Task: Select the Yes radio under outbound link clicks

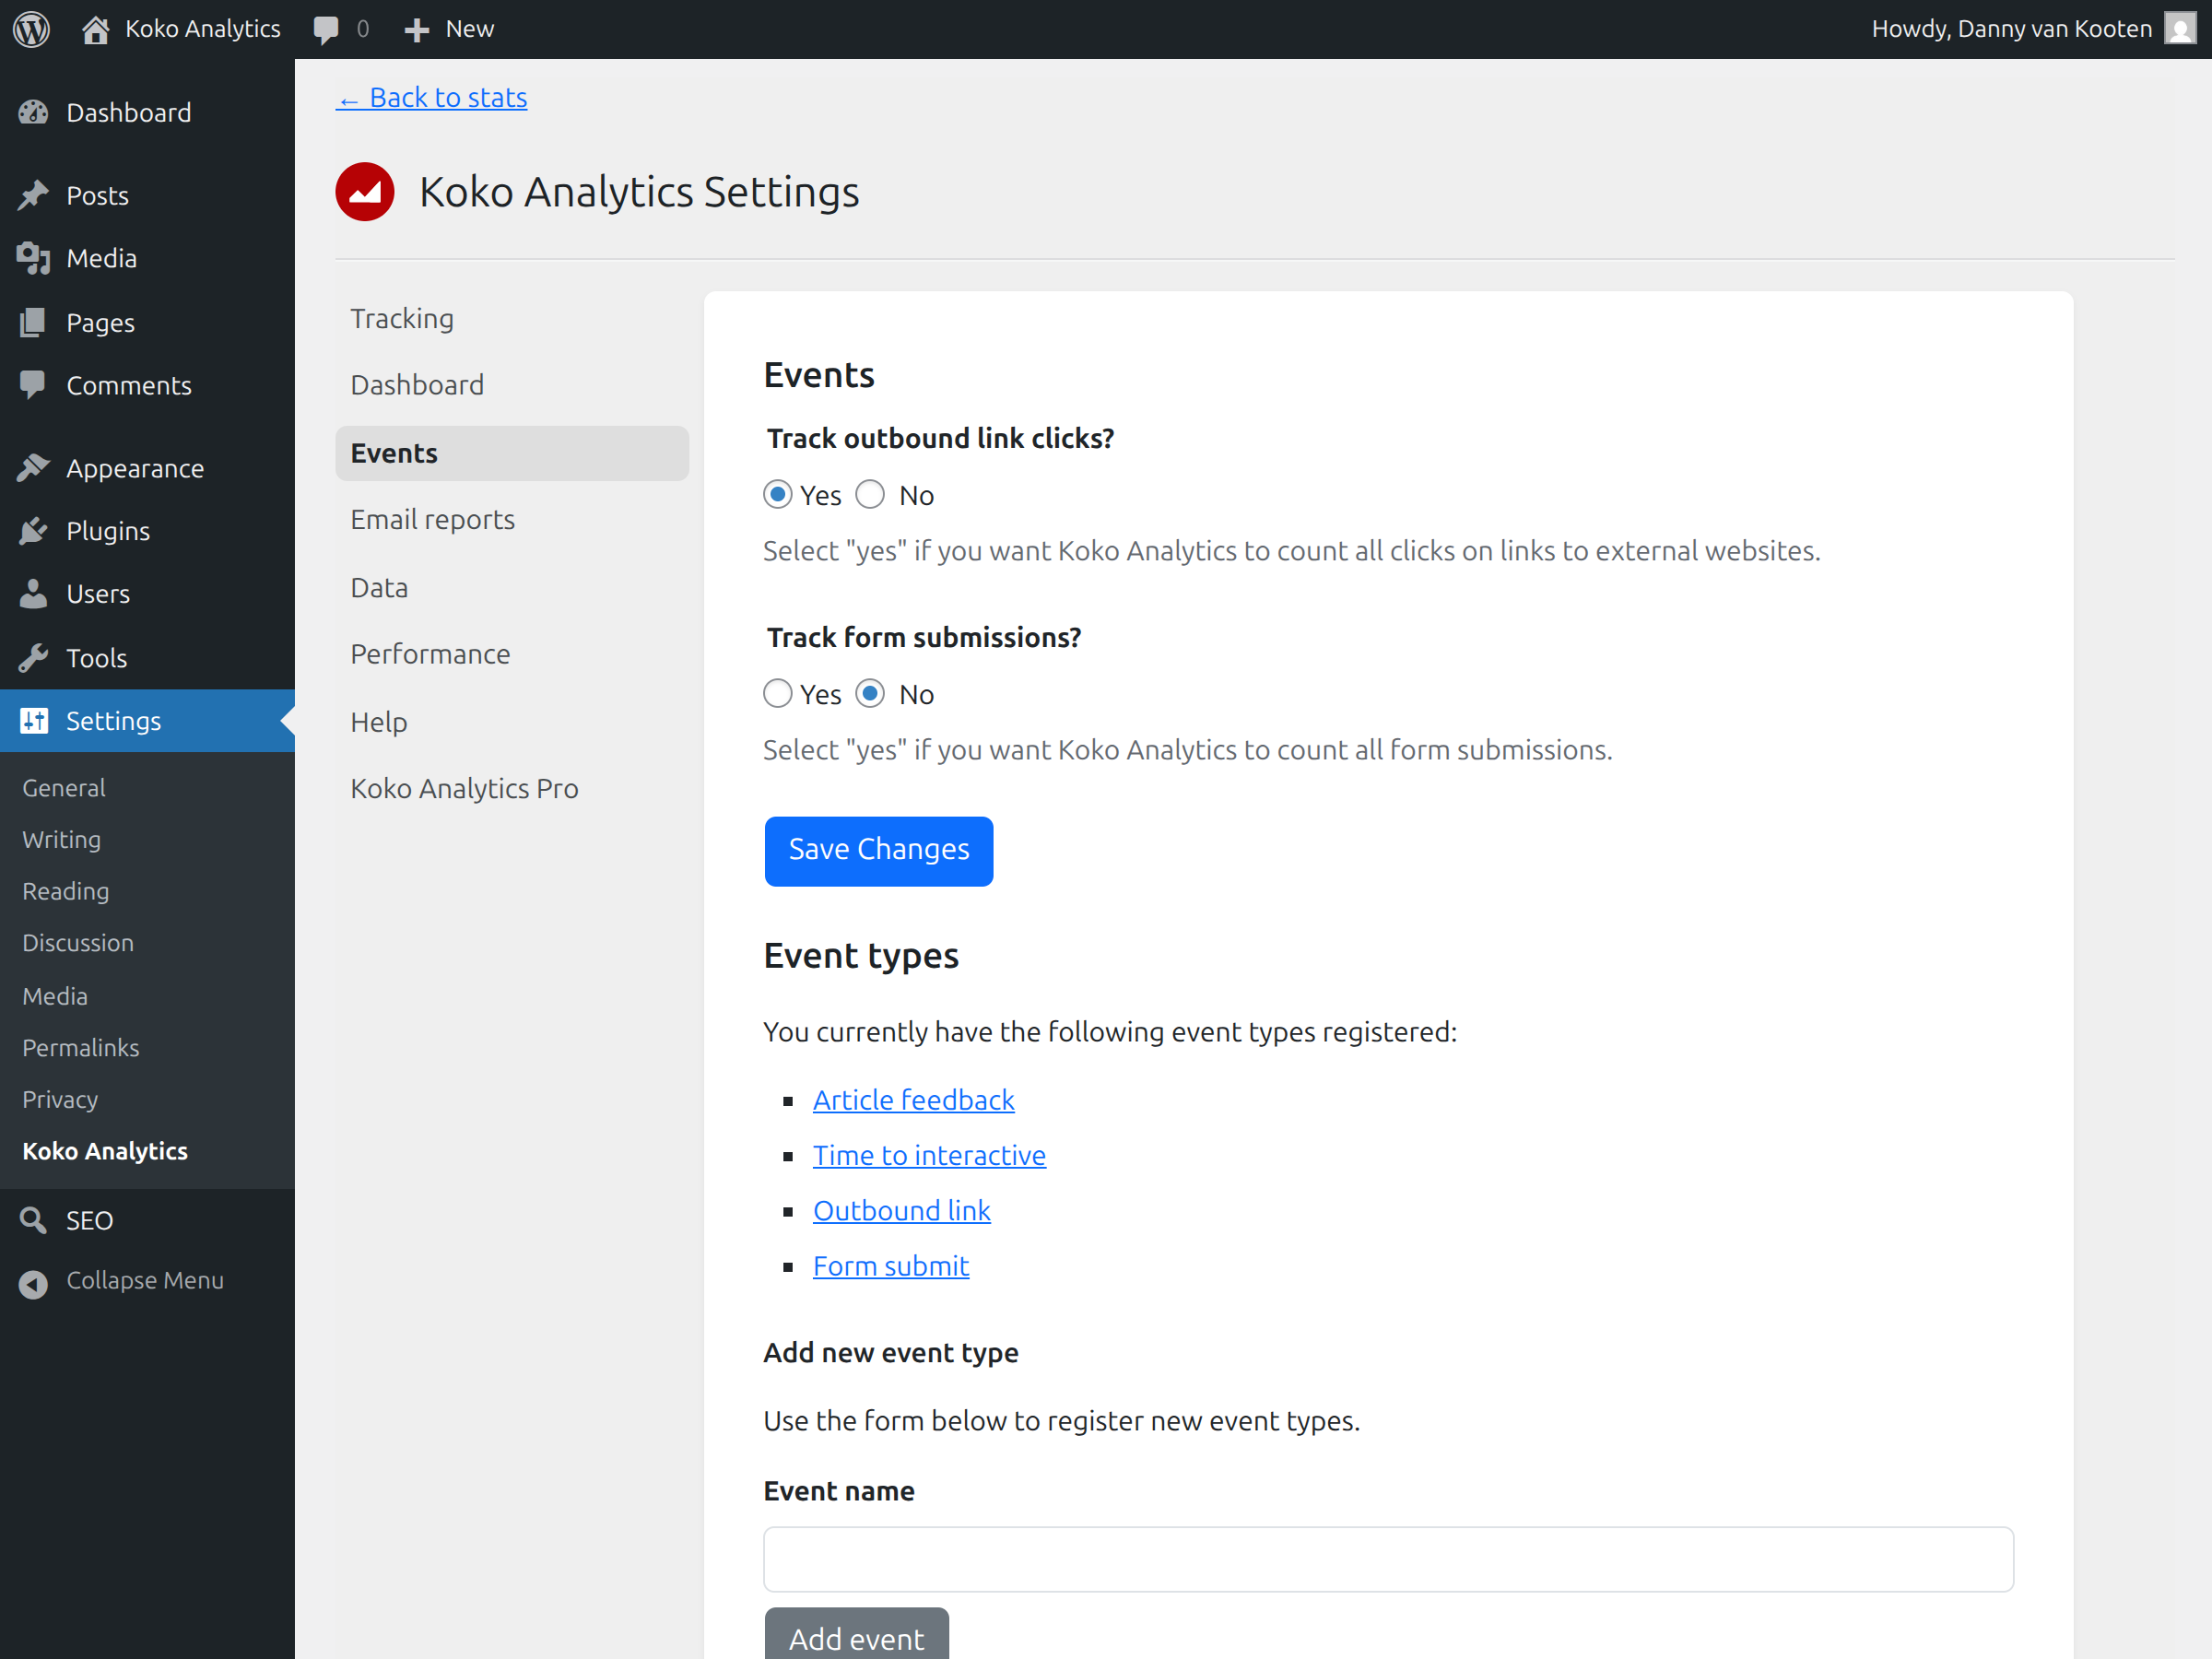Action: coord(777,494)
